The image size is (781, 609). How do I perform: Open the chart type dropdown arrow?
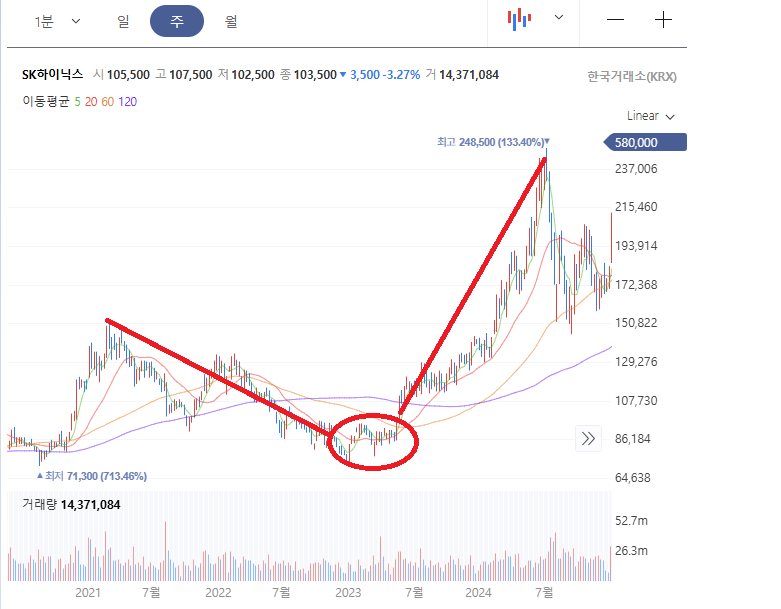coord(559,17)
